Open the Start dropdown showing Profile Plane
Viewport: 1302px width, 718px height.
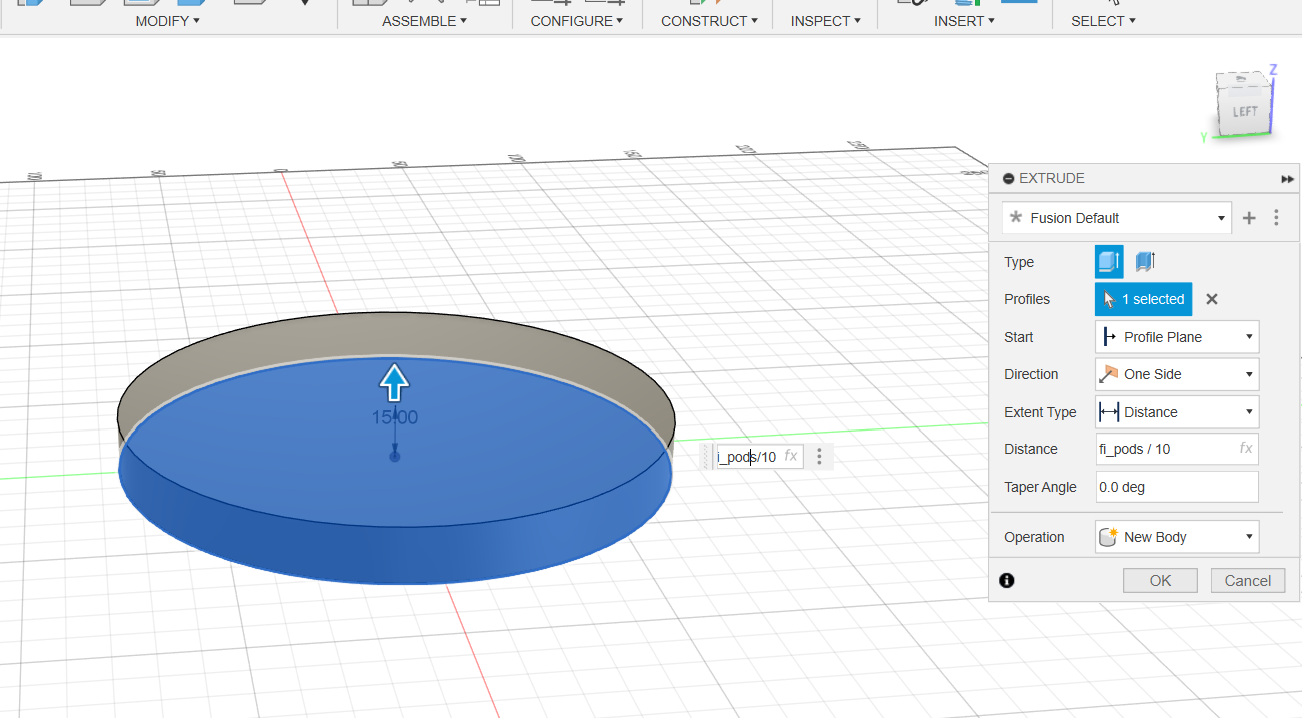[x=1177, y=337]
